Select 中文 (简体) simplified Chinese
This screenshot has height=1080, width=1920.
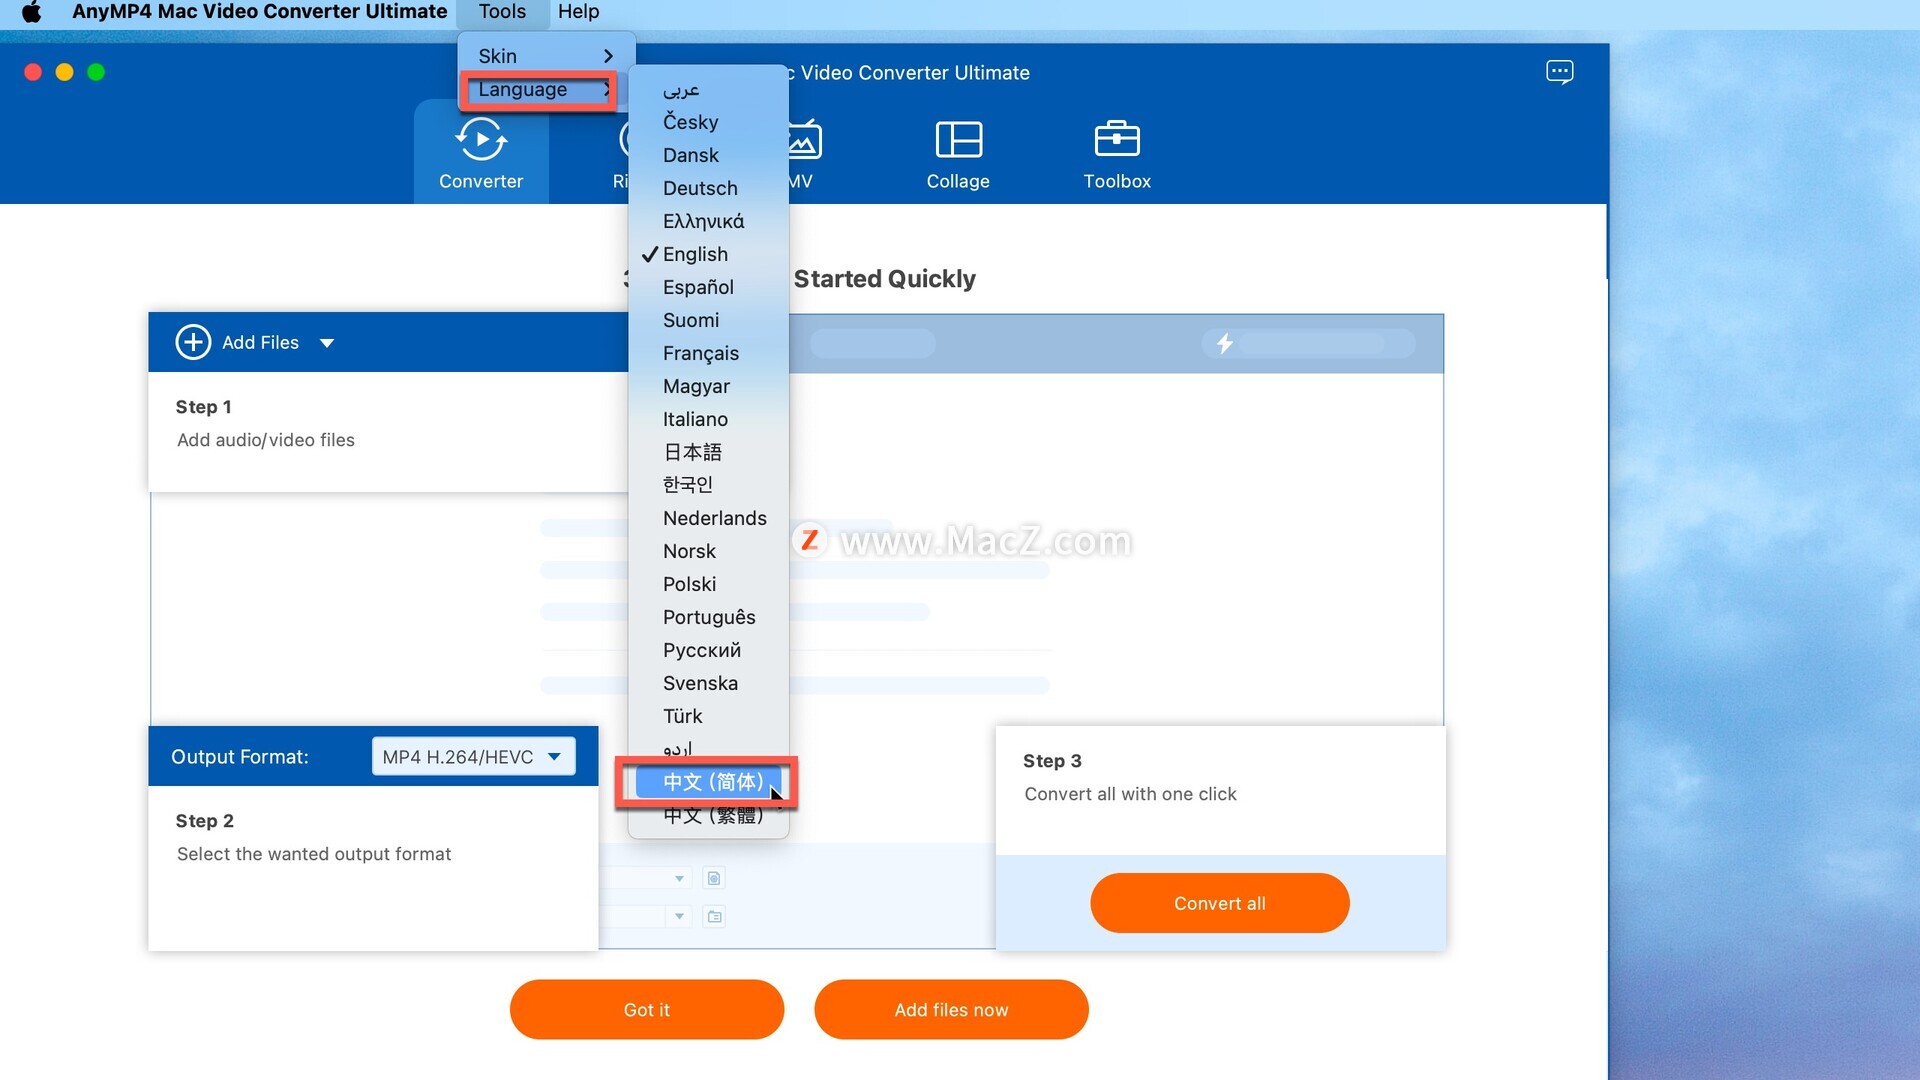(708, 782)
